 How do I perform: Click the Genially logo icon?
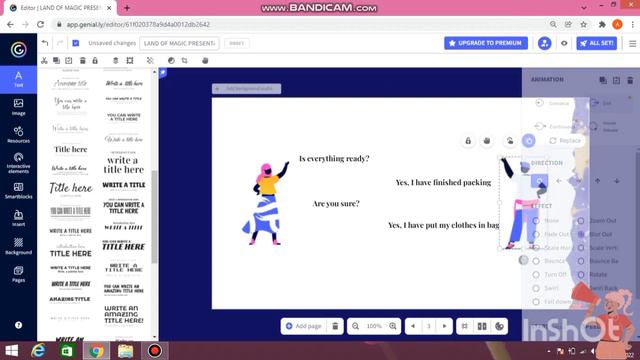pos(18,49)
